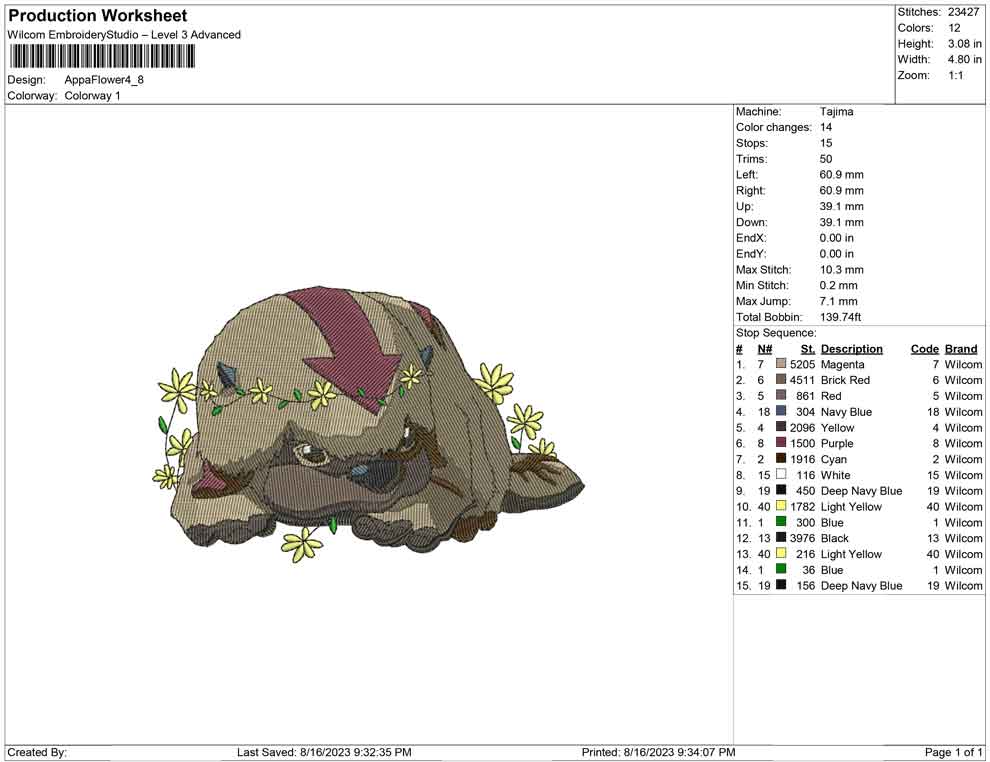This screenshot has height=762, width=990.
Task: Click the barcode under the worksheet title
Action: 102,57
